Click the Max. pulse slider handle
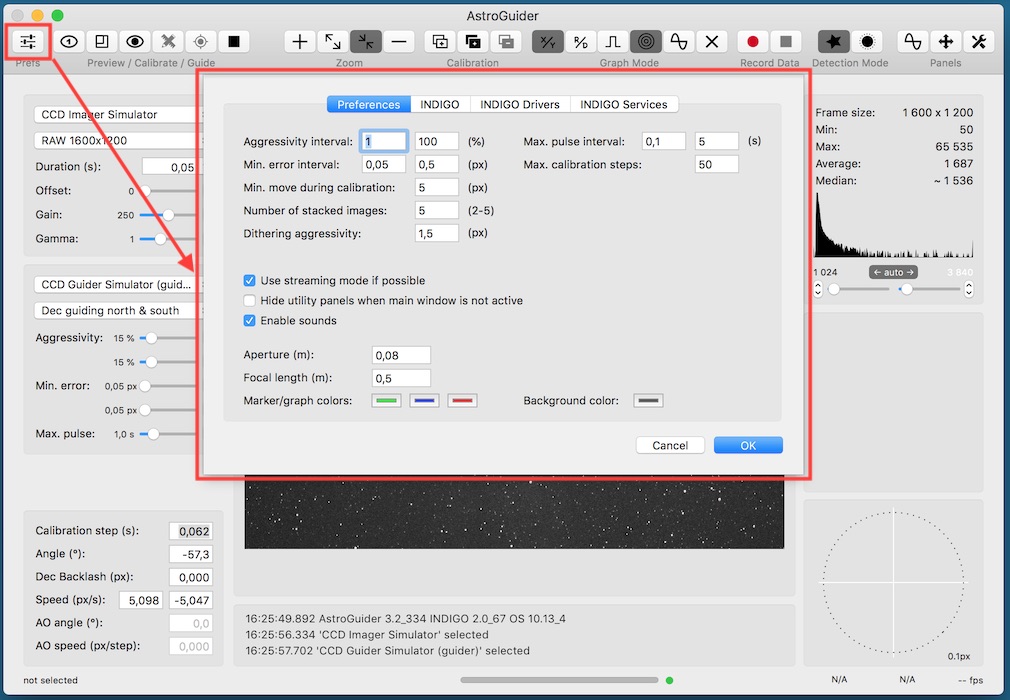This screenshot has width=1010, height=700. point(153,434)
